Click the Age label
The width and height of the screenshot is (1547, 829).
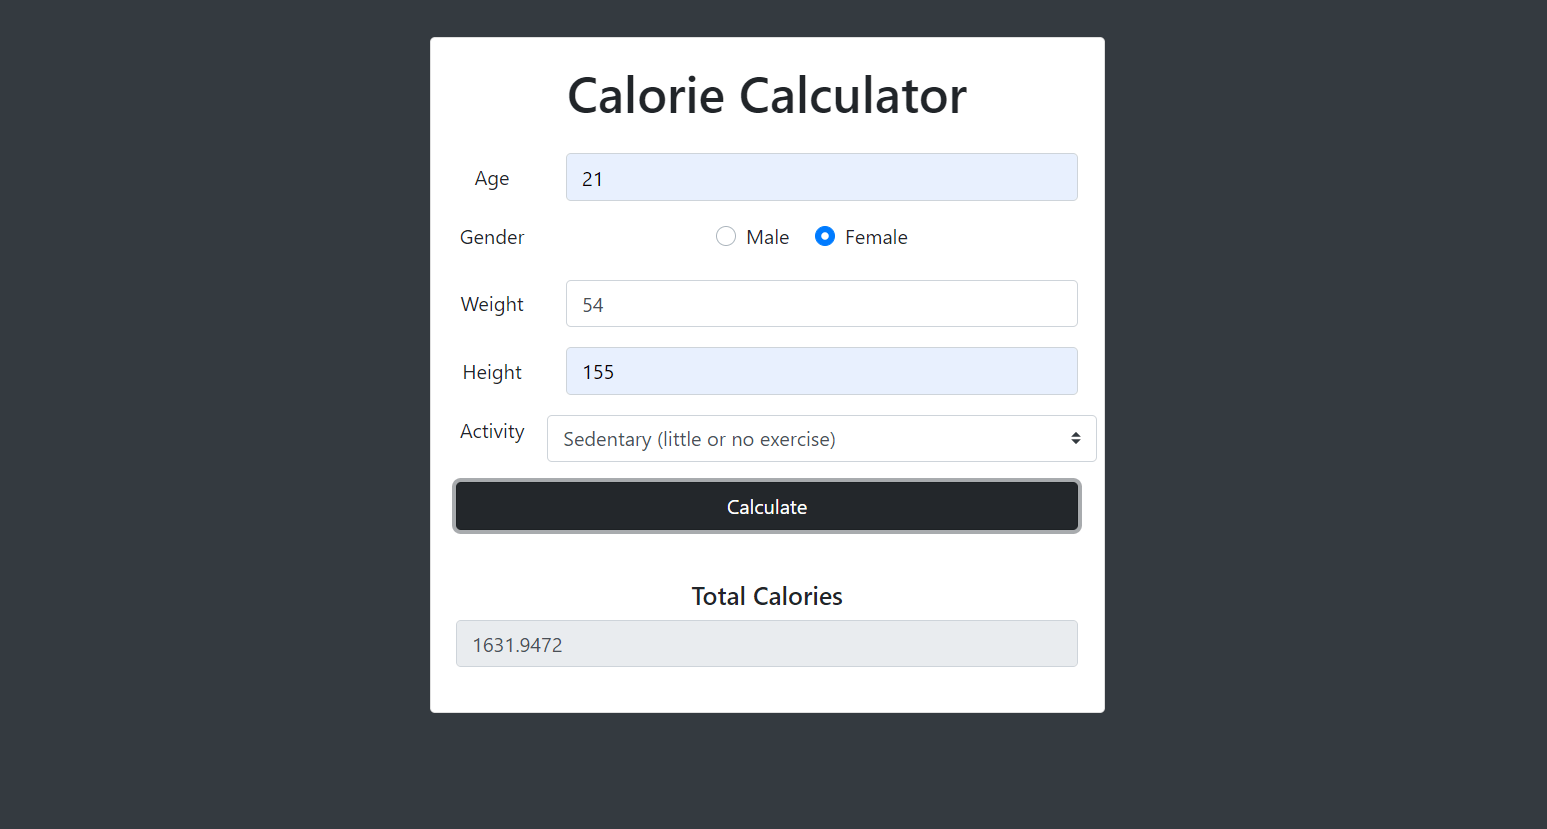point(491,178)
